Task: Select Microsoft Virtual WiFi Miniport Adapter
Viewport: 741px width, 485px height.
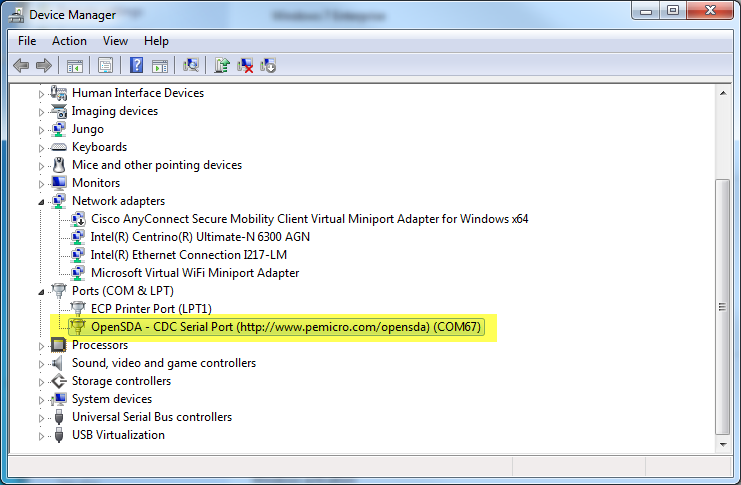Action: click(x=195, y=273)
